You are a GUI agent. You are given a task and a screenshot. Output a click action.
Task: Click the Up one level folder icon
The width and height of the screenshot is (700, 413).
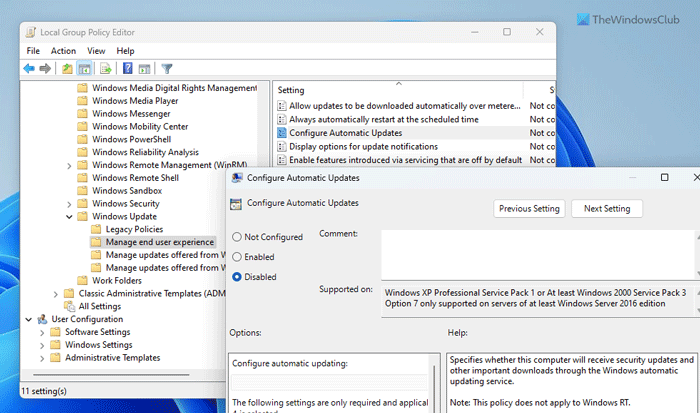tap(68, 69)
